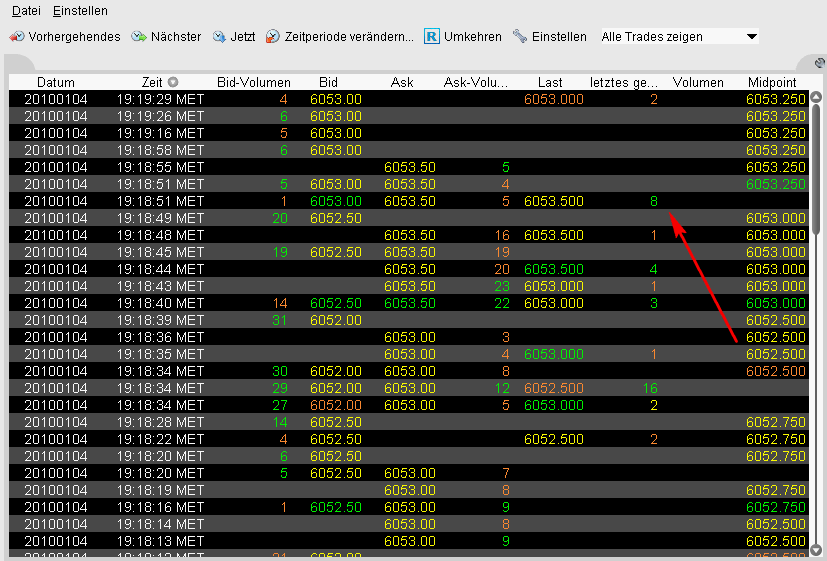Image resolution: width=827 pixels, height=561 pixels.
Task: Click the scroll up arrow of the table scrollbar
Action: pos(816,96)
